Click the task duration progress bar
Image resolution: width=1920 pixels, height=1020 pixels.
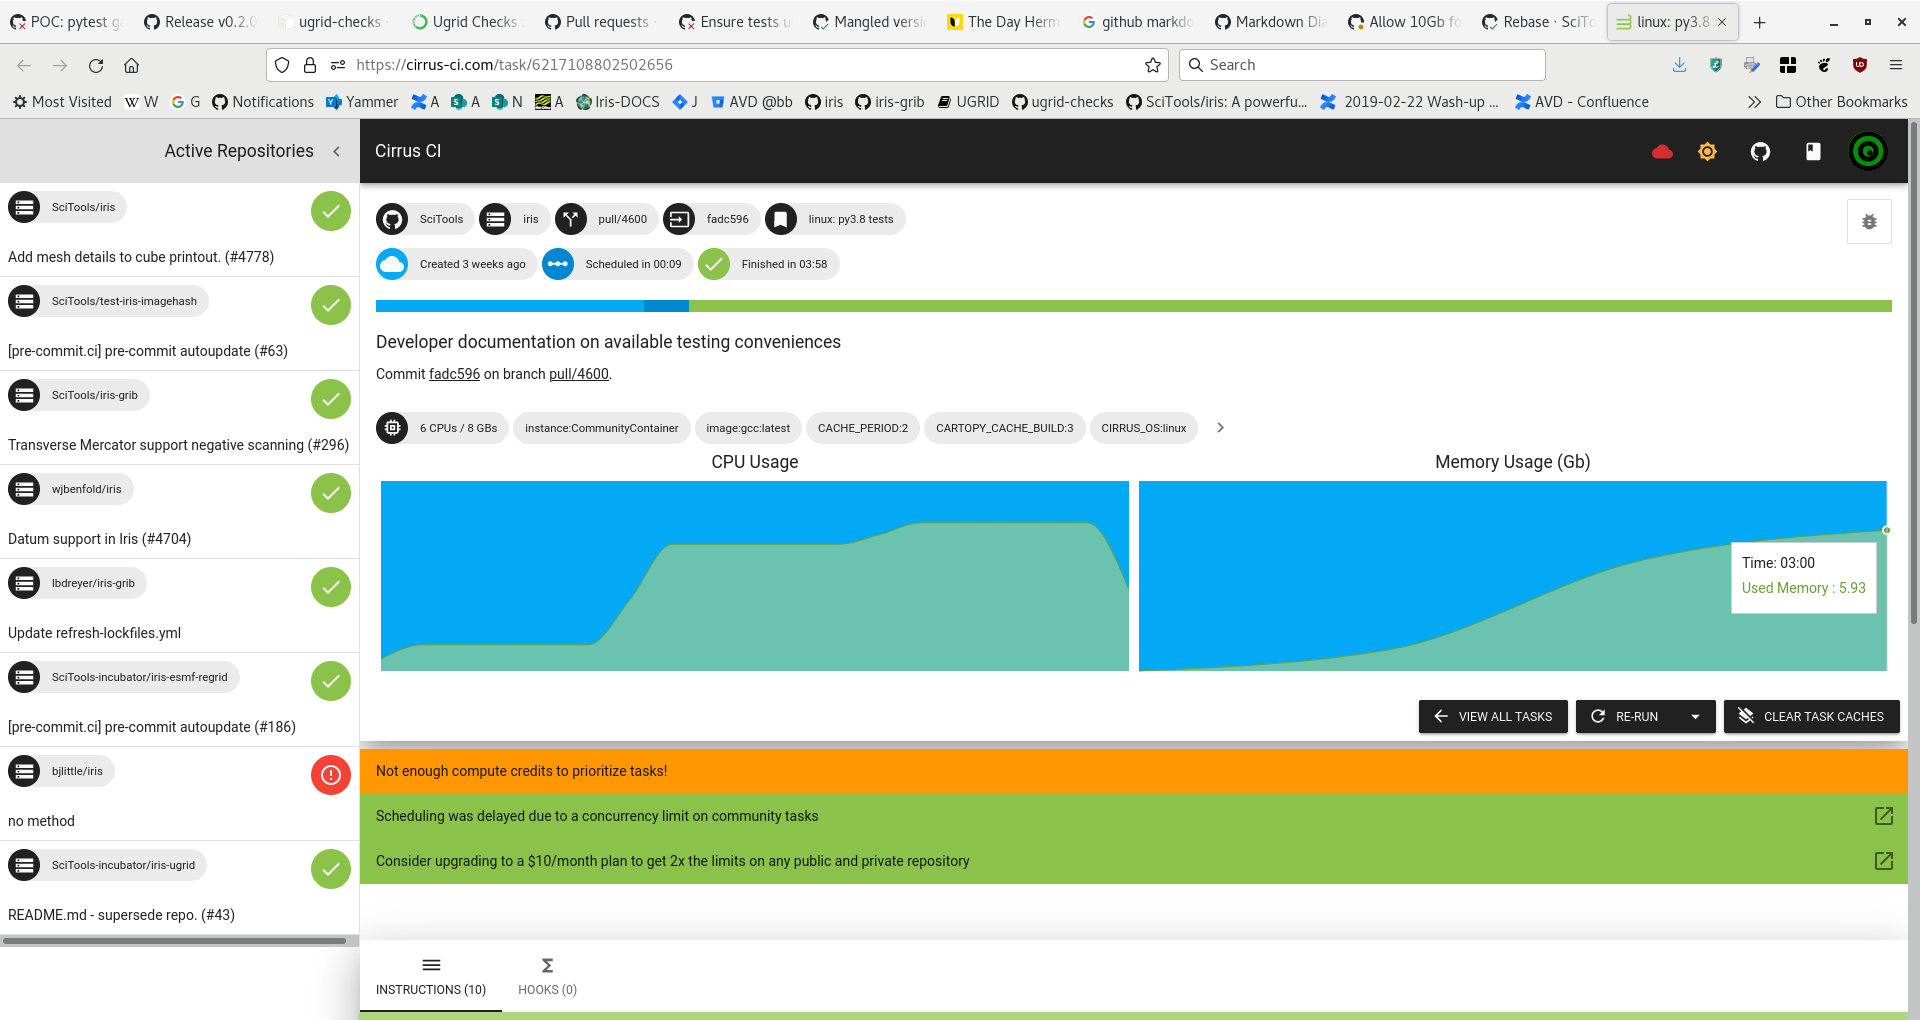coord(1134,306)
